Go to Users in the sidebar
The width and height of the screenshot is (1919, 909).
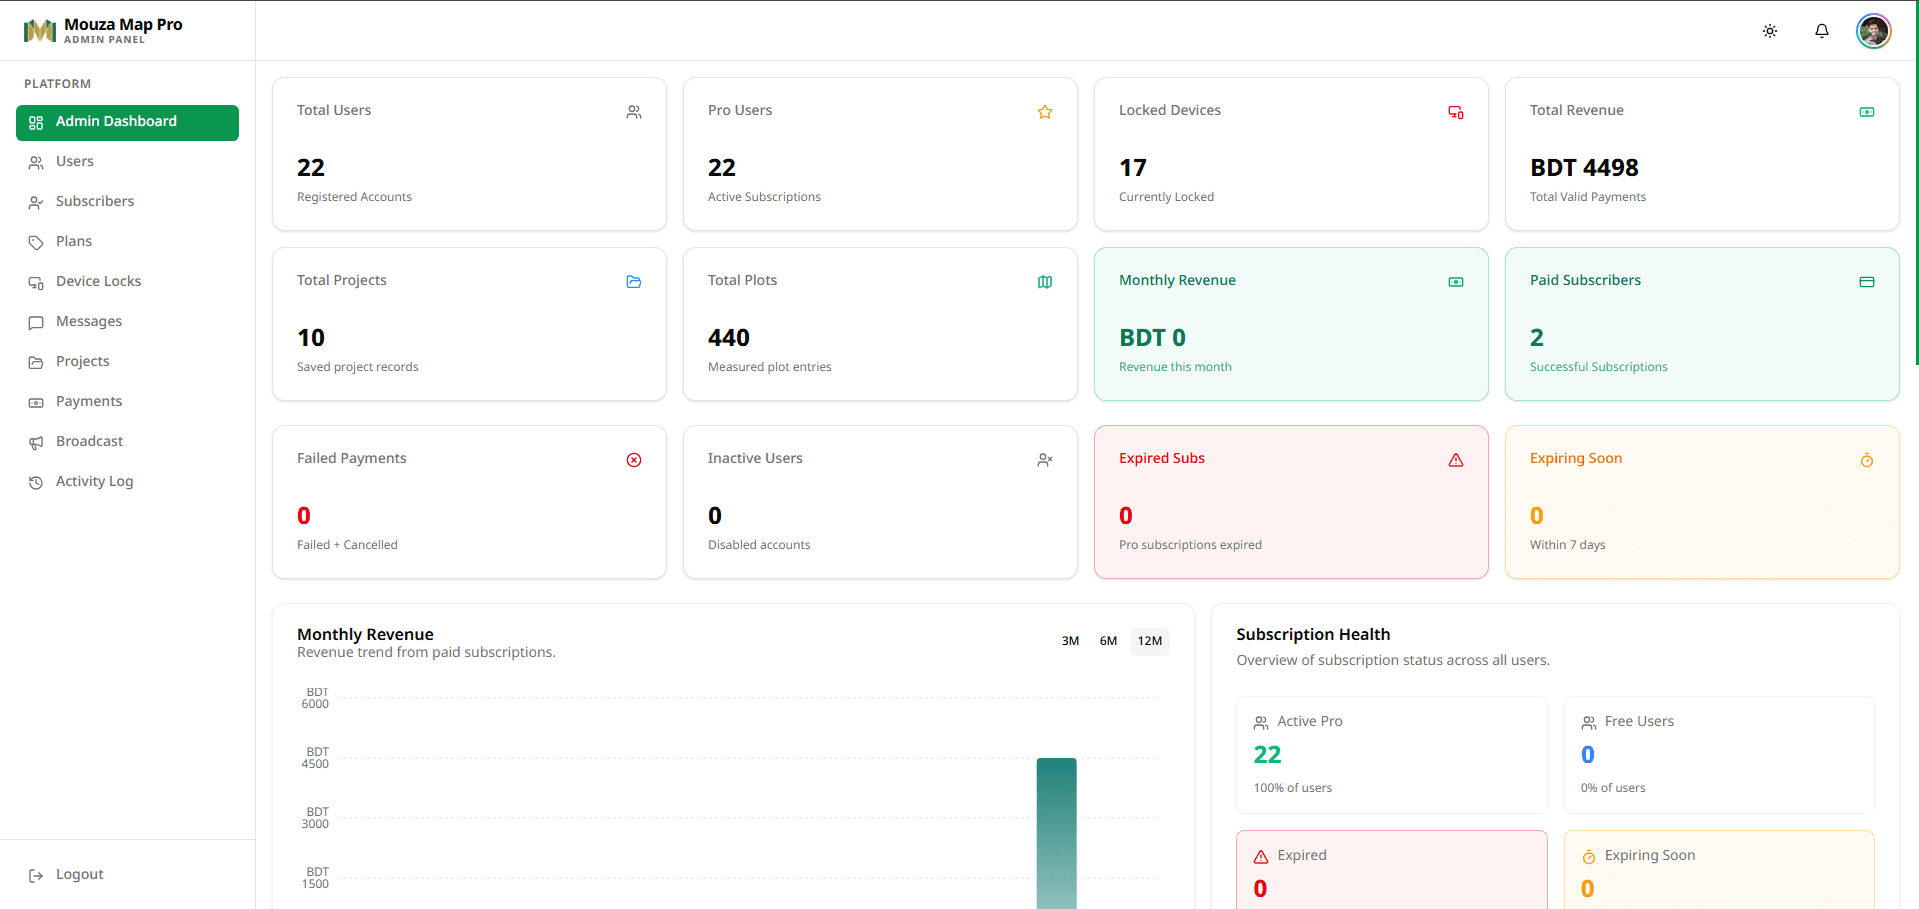coord(127,162)
